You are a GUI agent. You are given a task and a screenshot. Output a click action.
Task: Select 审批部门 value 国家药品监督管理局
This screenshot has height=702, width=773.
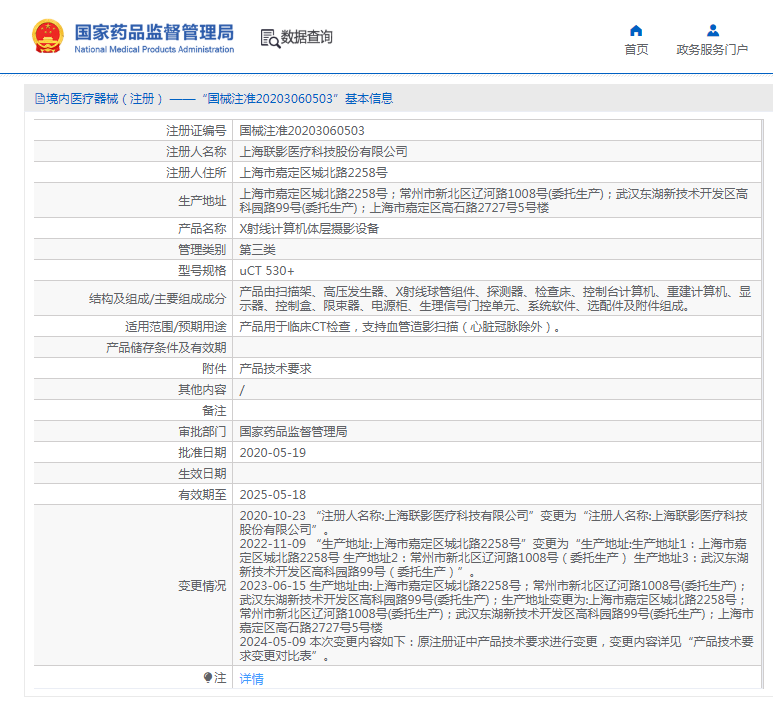point(293,432)
